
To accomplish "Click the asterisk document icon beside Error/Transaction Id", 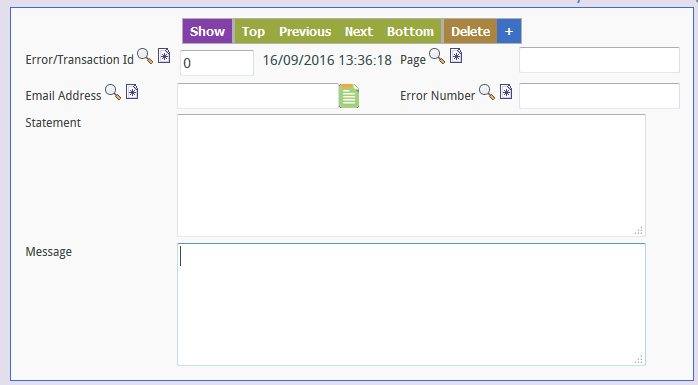I will (164, 56).
